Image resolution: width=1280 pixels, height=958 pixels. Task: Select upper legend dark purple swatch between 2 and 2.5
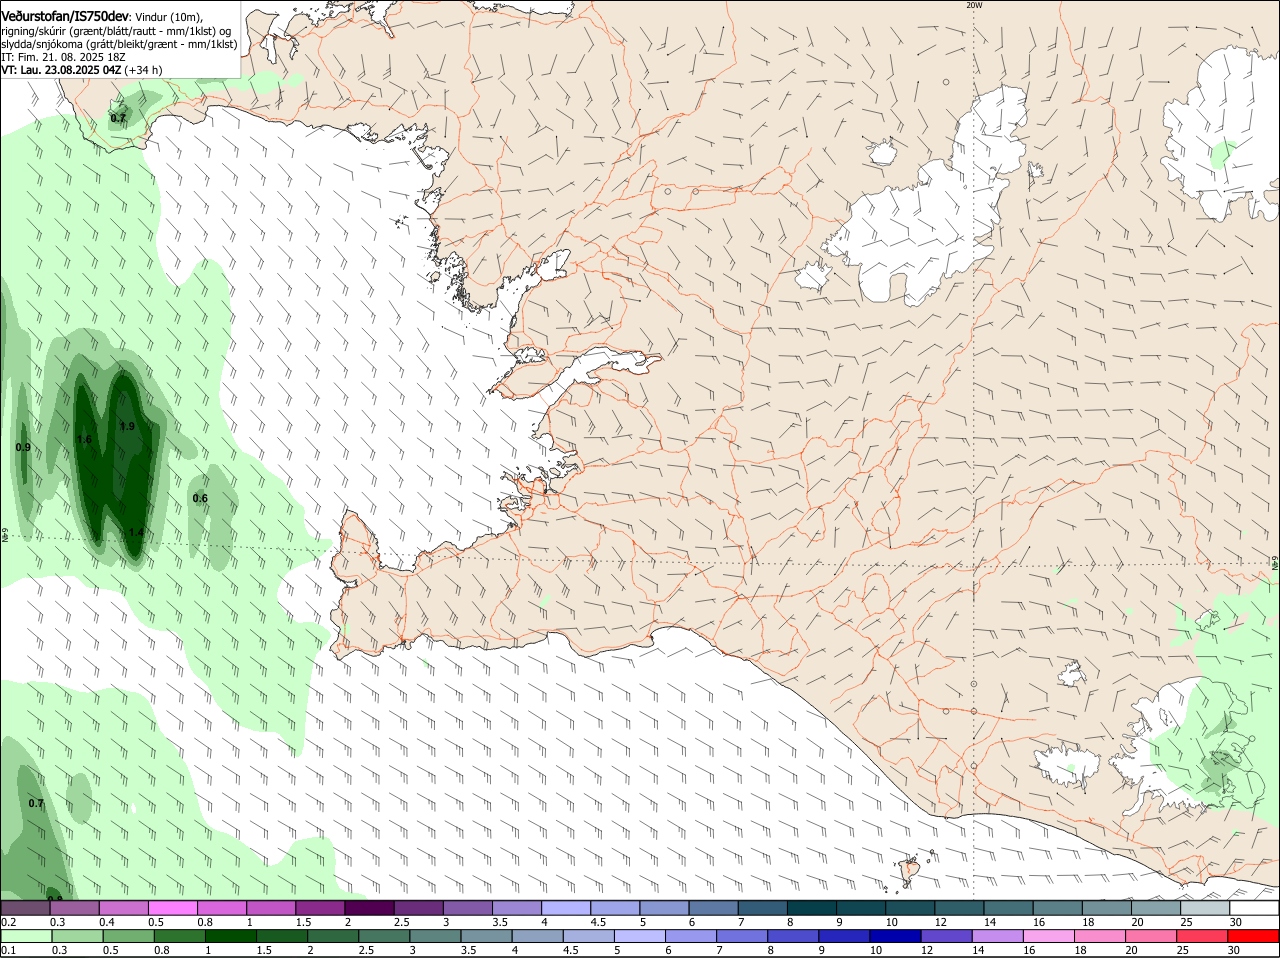pos(369,908)
